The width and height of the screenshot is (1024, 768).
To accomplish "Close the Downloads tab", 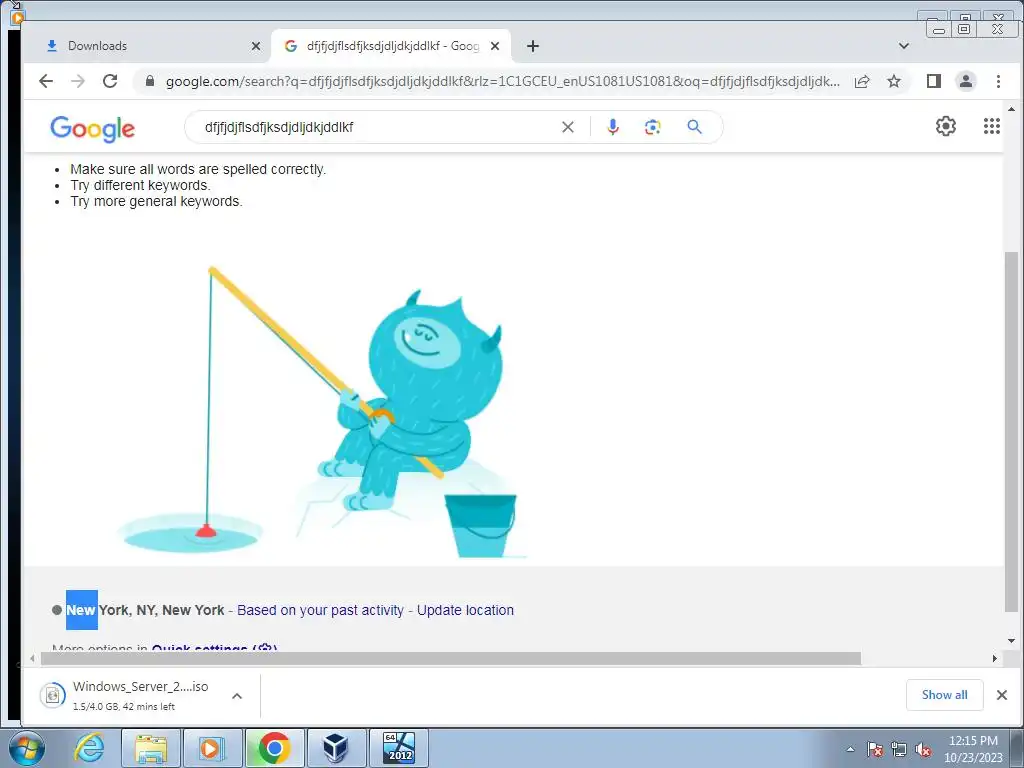I will pos(256,46).
